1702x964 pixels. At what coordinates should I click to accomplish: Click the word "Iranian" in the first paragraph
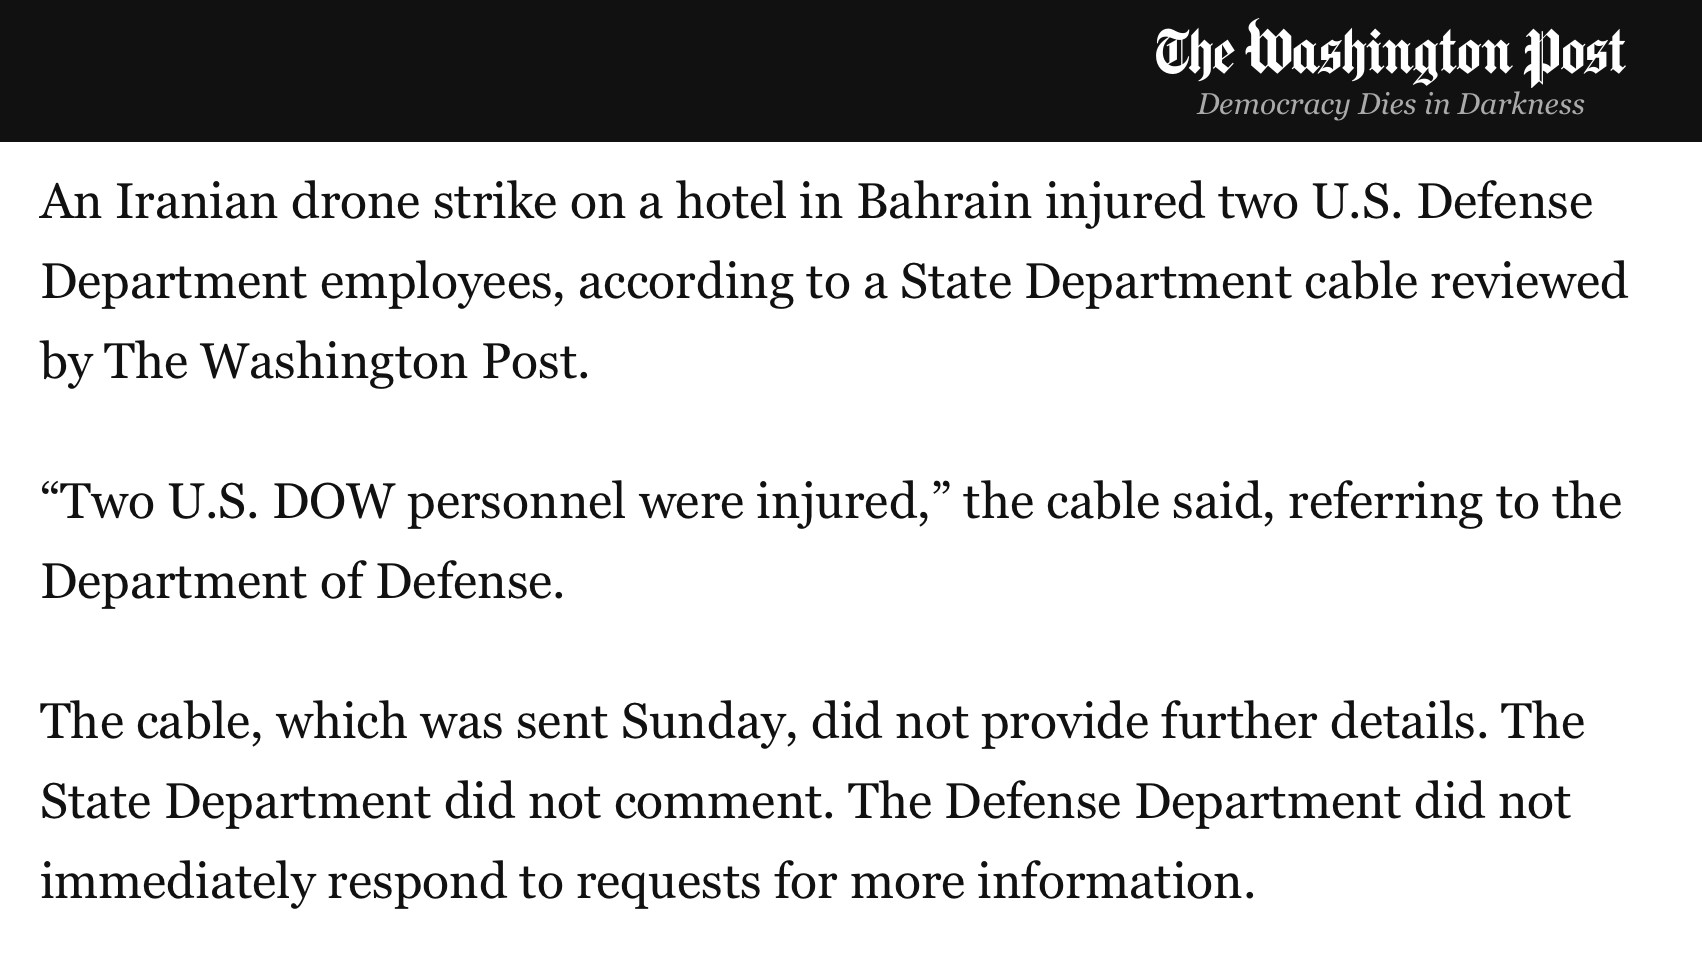tap(196, 202)
